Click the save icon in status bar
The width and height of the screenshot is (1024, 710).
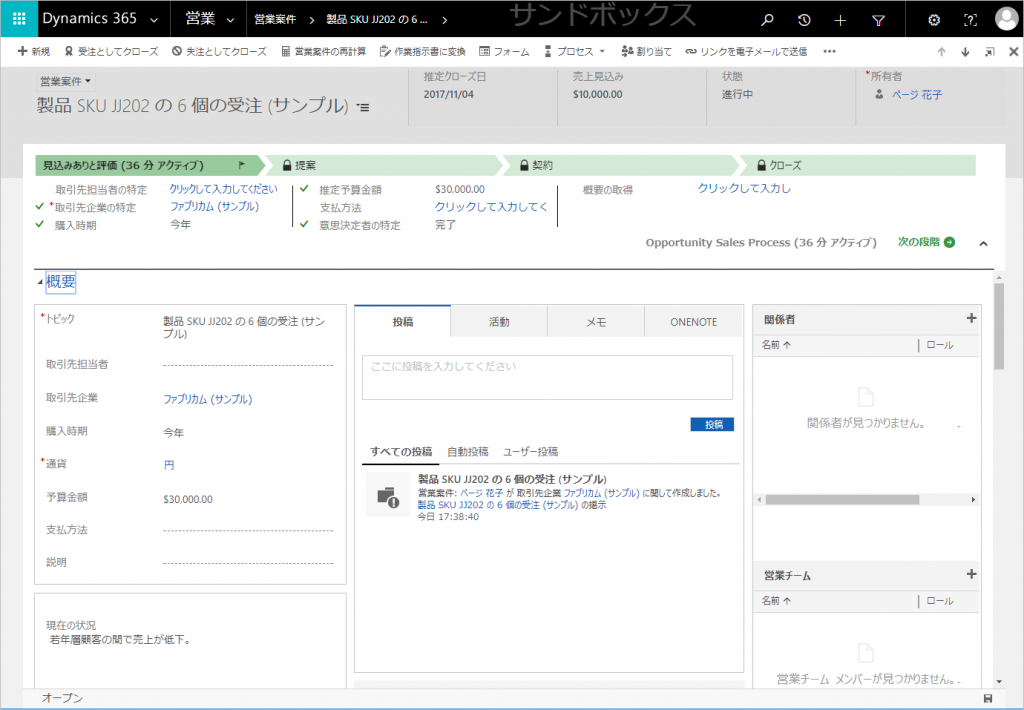(988, 698)
